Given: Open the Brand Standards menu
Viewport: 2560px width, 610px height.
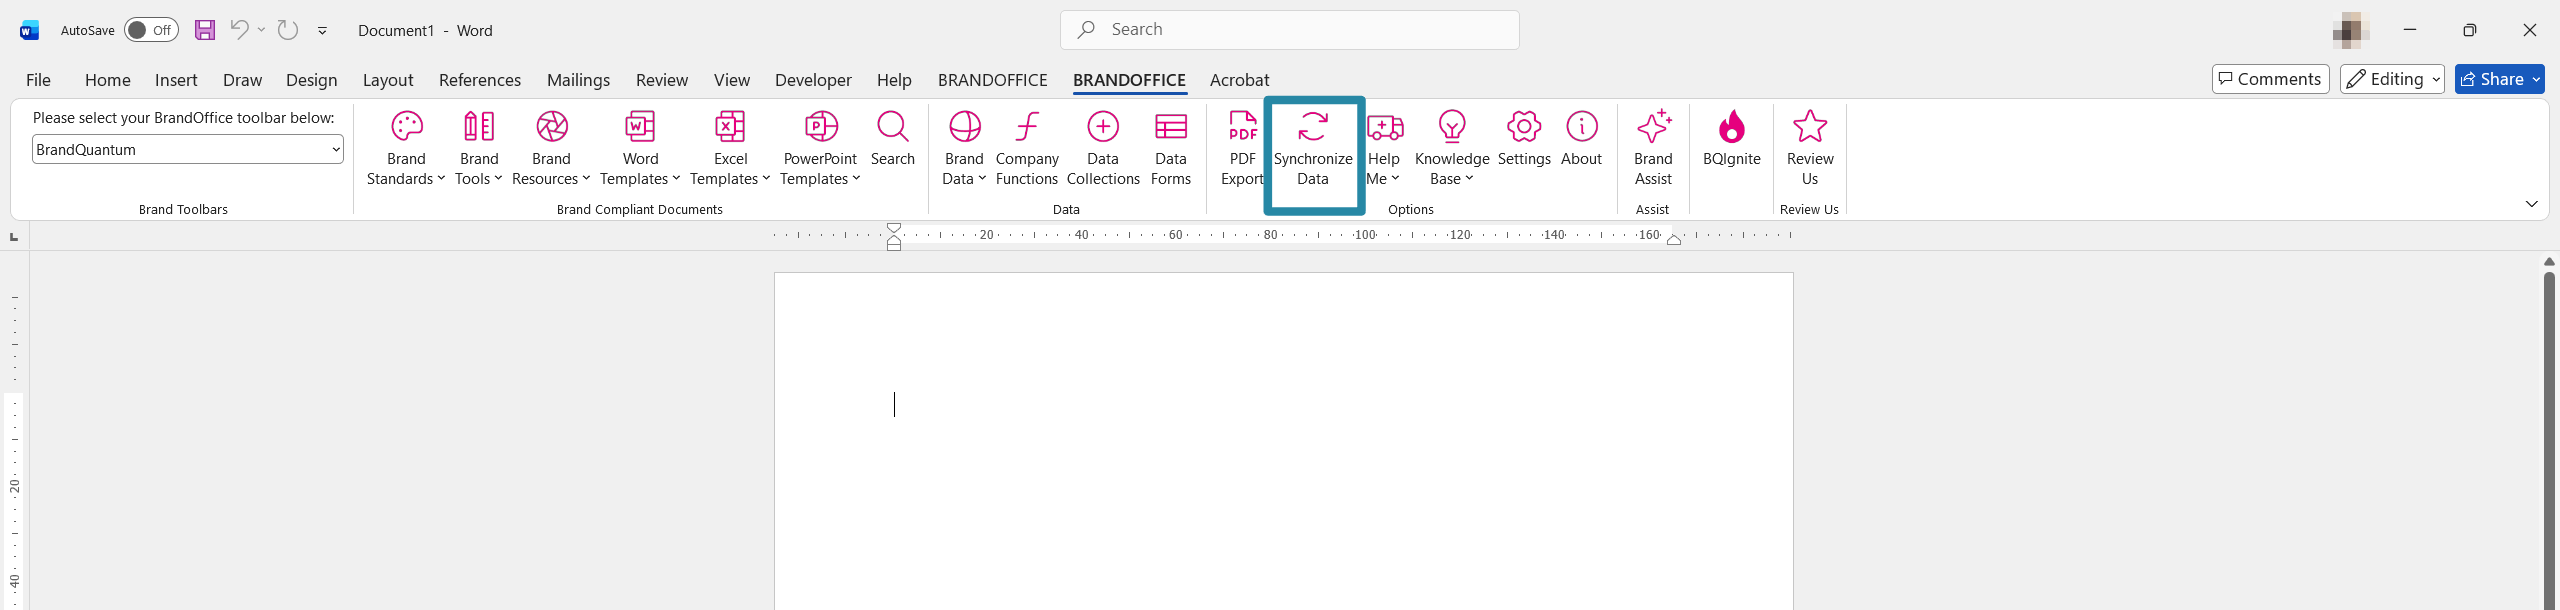Looking at the screenshot, I should coord(406,148).
